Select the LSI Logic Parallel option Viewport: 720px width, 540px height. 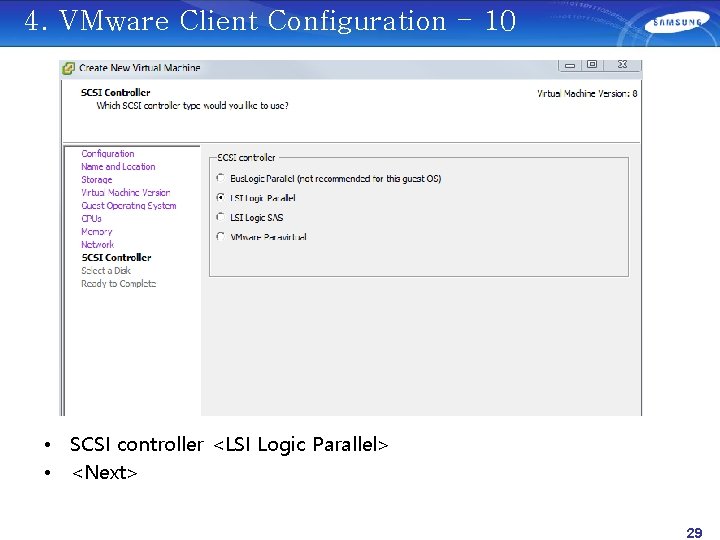tap(221, 198)
